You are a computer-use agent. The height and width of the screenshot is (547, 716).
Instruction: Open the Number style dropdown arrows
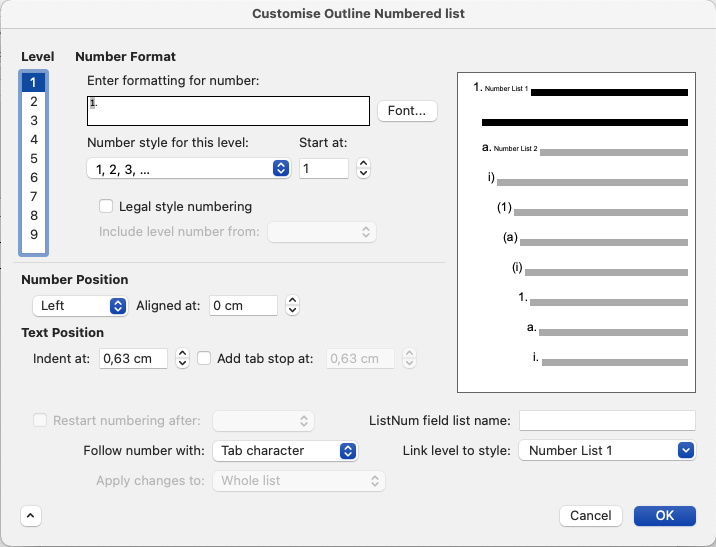point(281,168)
